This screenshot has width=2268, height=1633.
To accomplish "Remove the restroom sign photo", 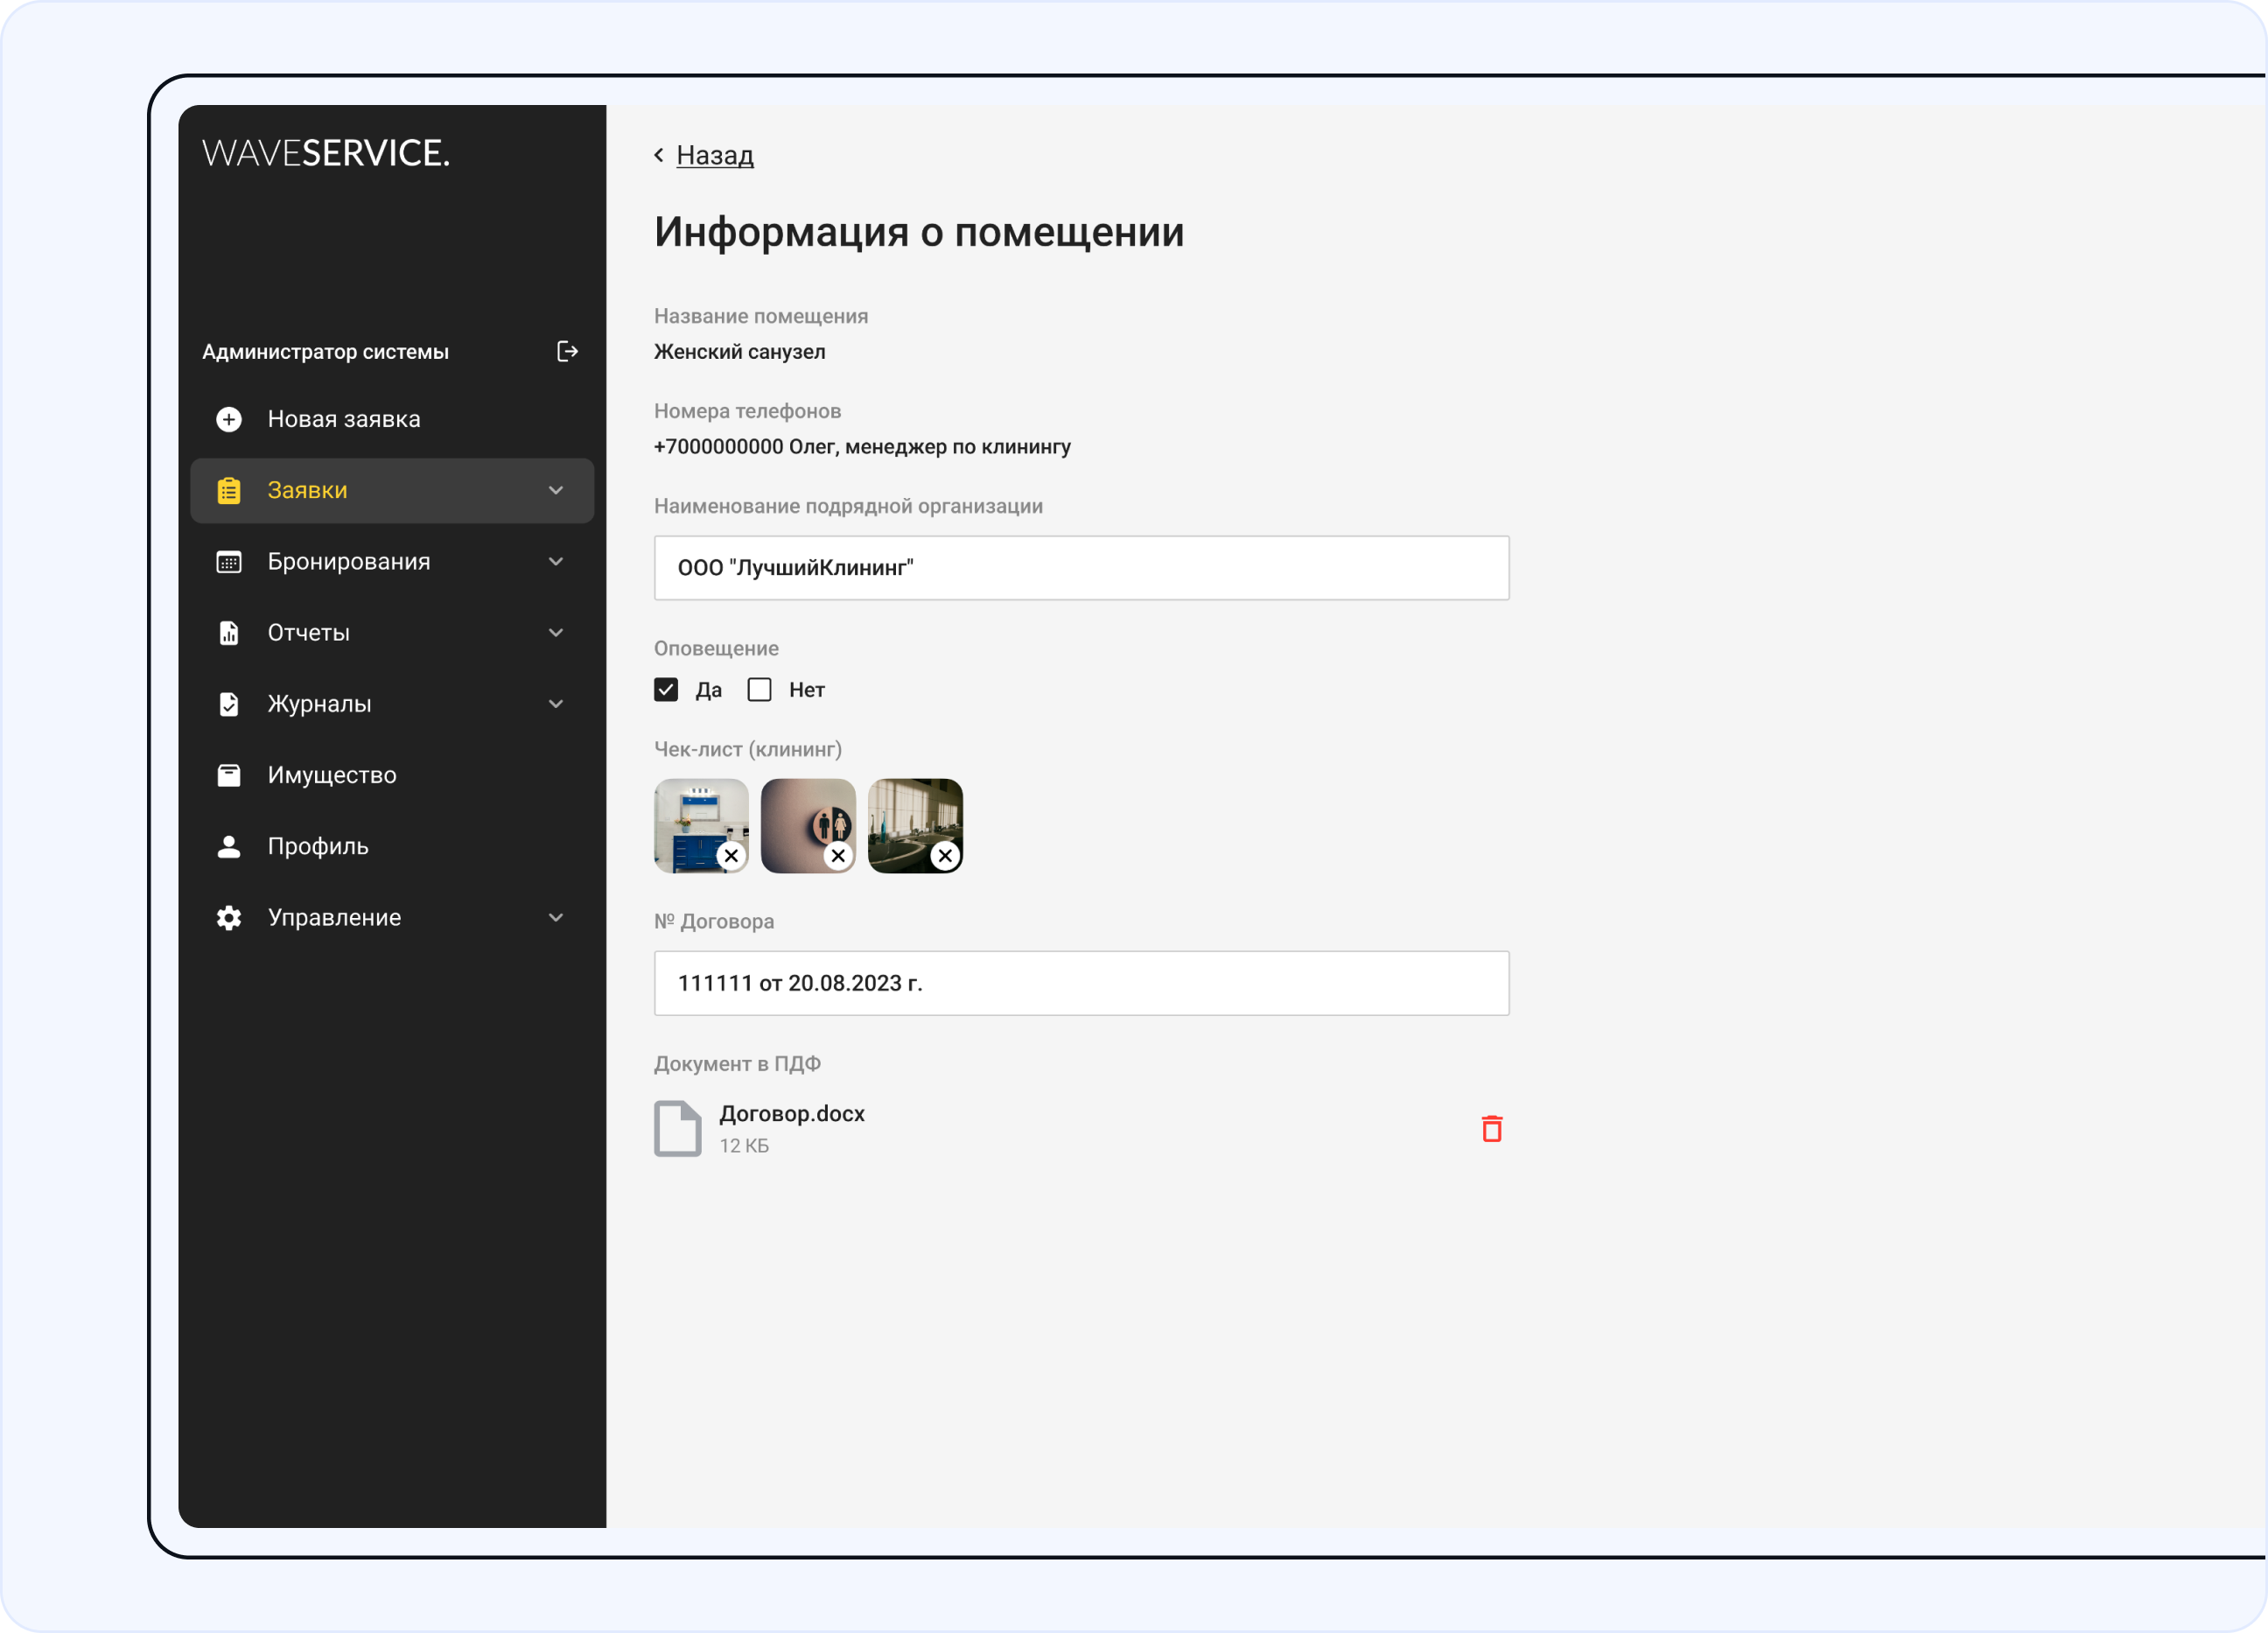I will [x=838, y=856].
